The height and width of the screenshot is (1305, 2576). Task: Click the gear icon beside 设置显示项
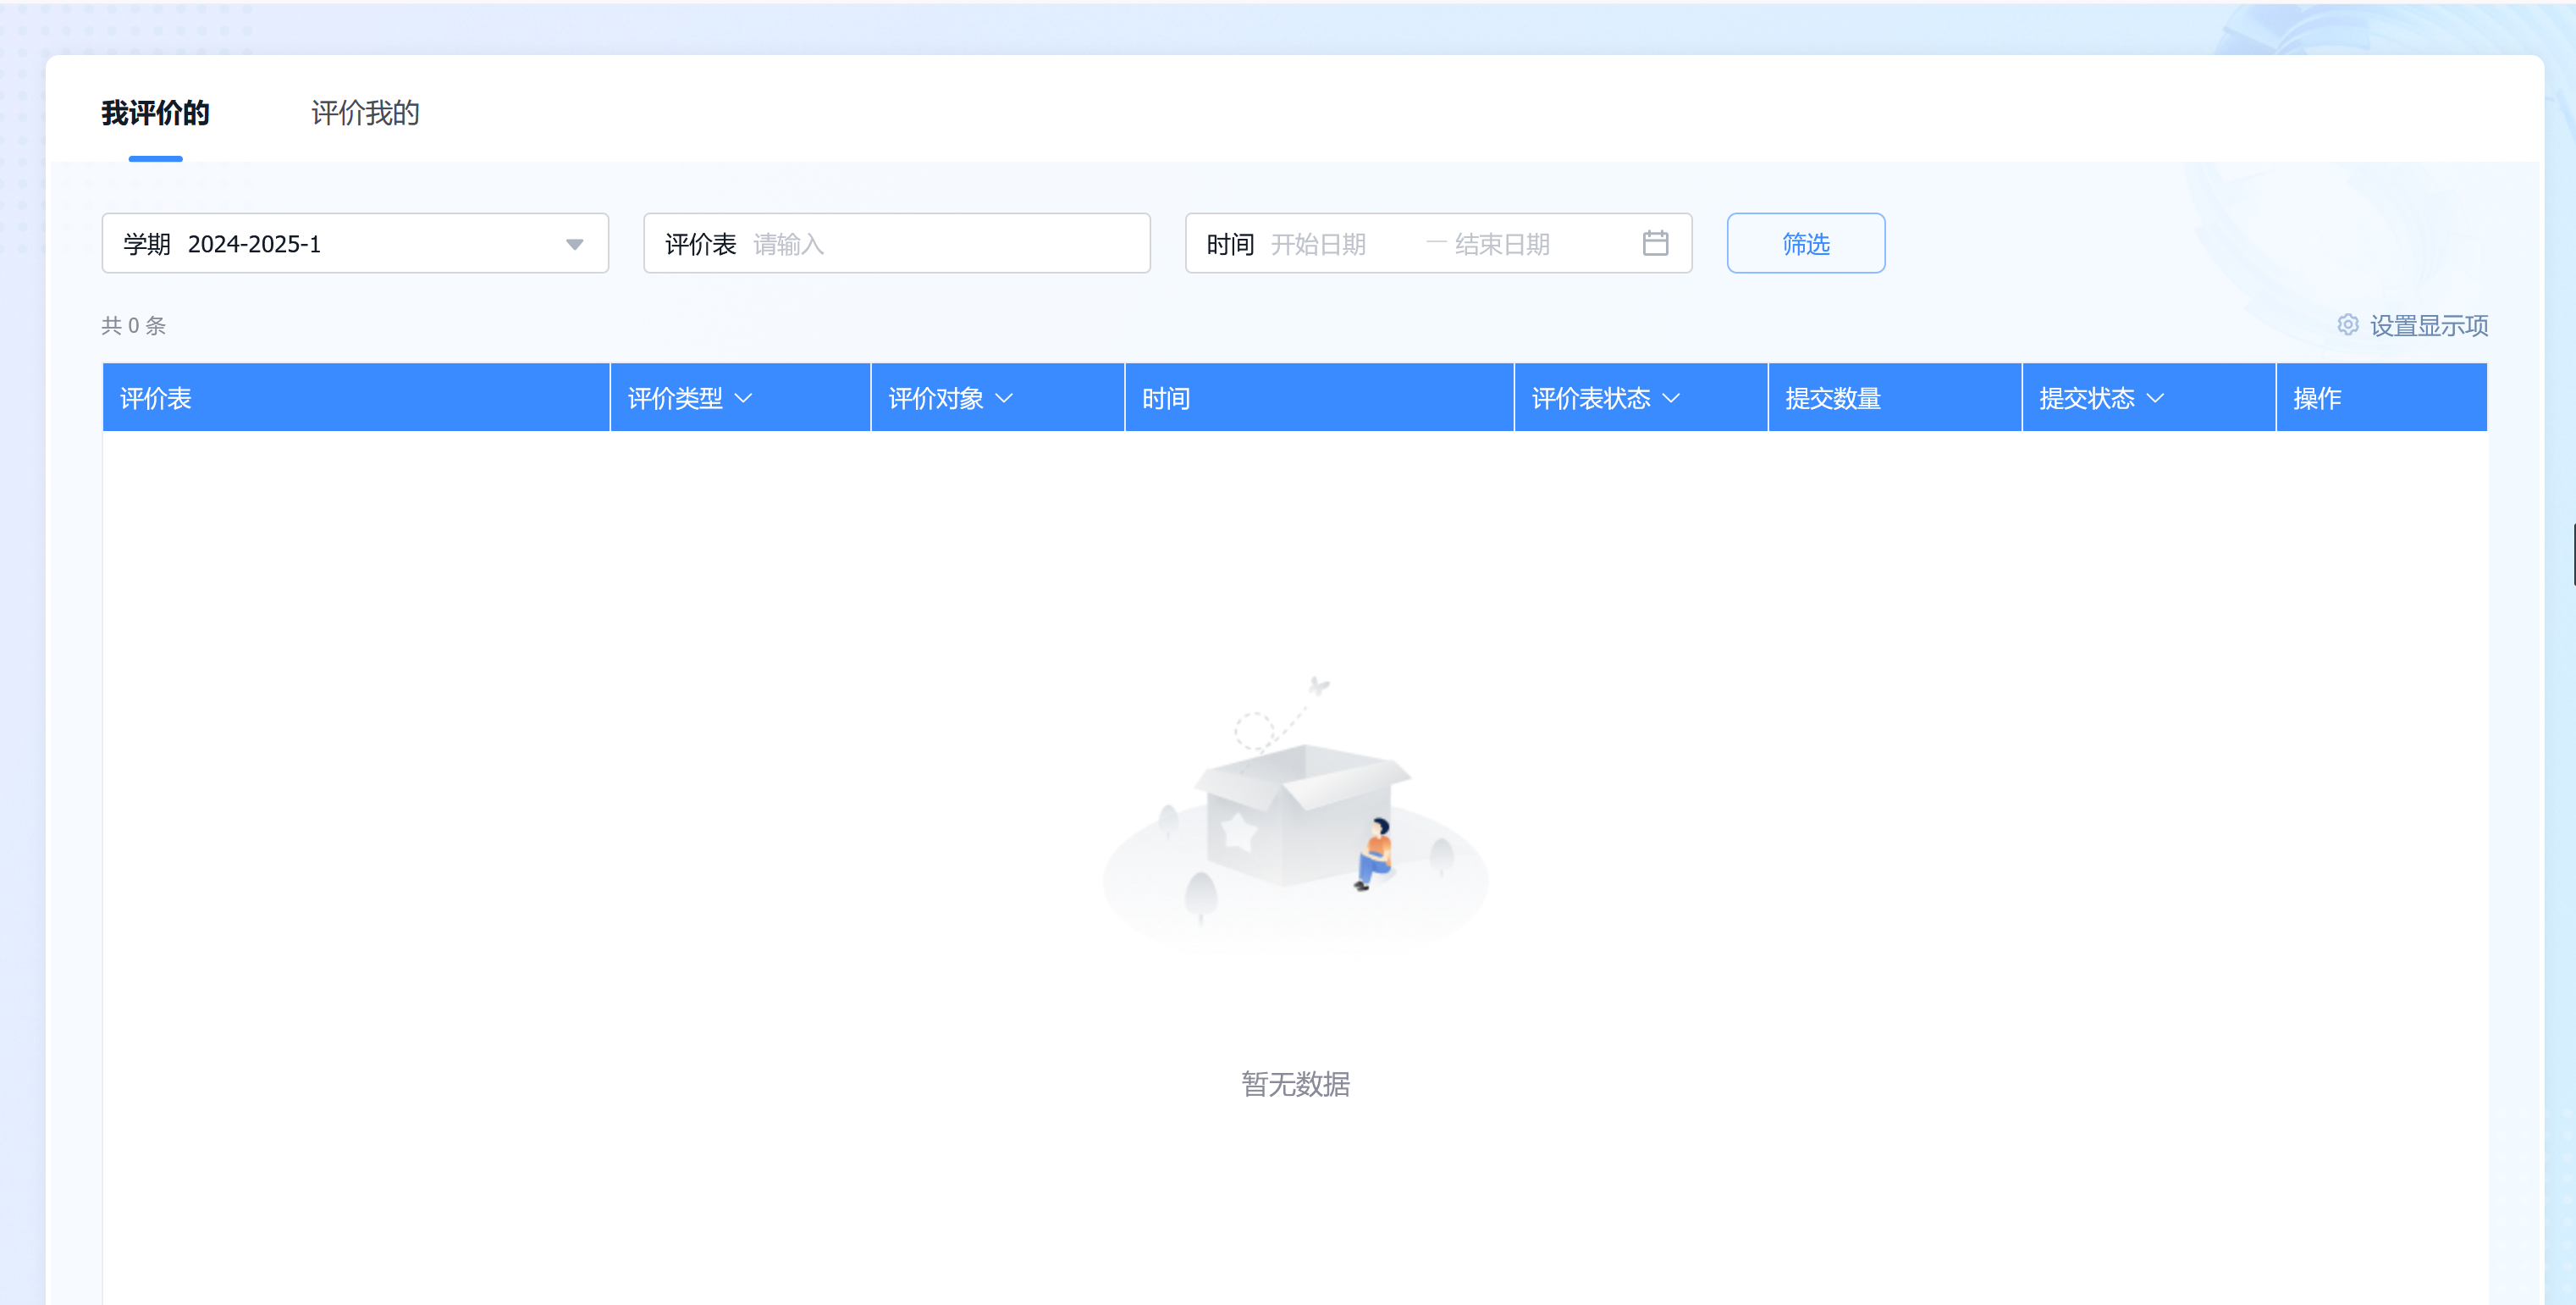click(x=2347, y=325)
